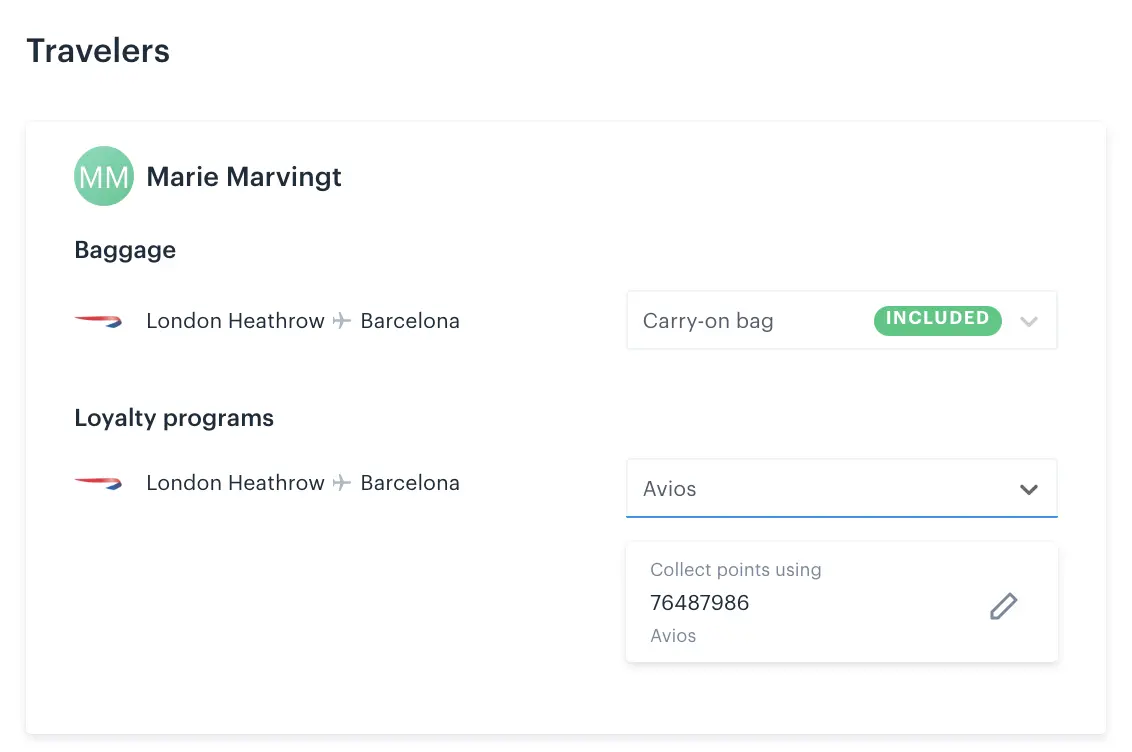
Task: Open the Avios loyalty program dropdown
Action: coord(842,489)
